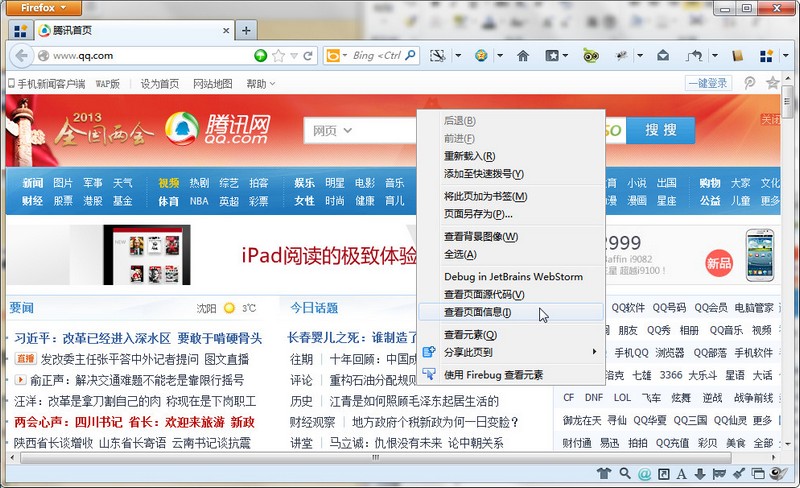Click the pin icon beside 一键登录
800x488 pixels.
pyautogui.click(x=749, y=83)
